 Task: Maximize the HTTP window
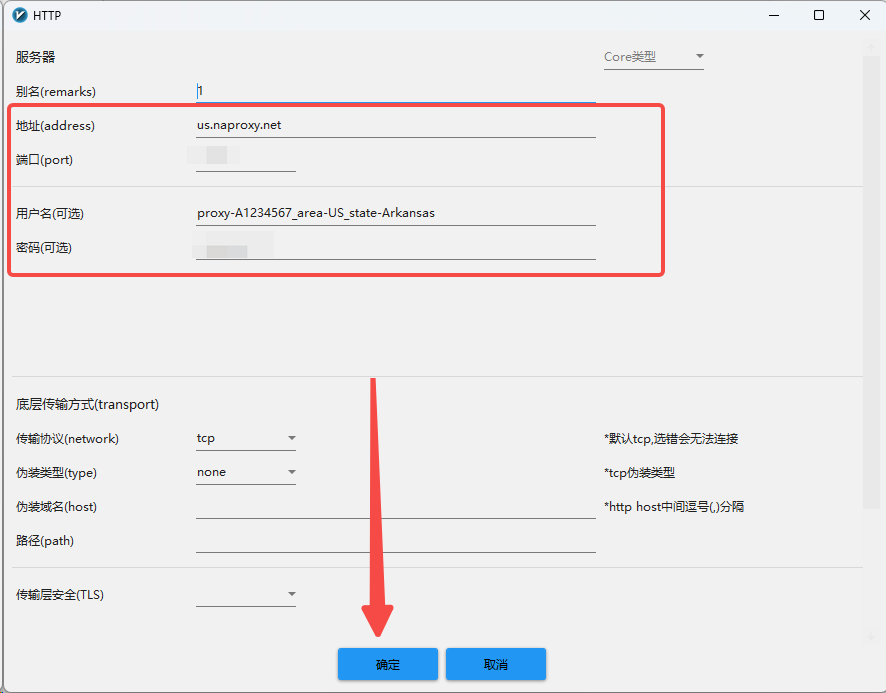[x=819, y=15]
